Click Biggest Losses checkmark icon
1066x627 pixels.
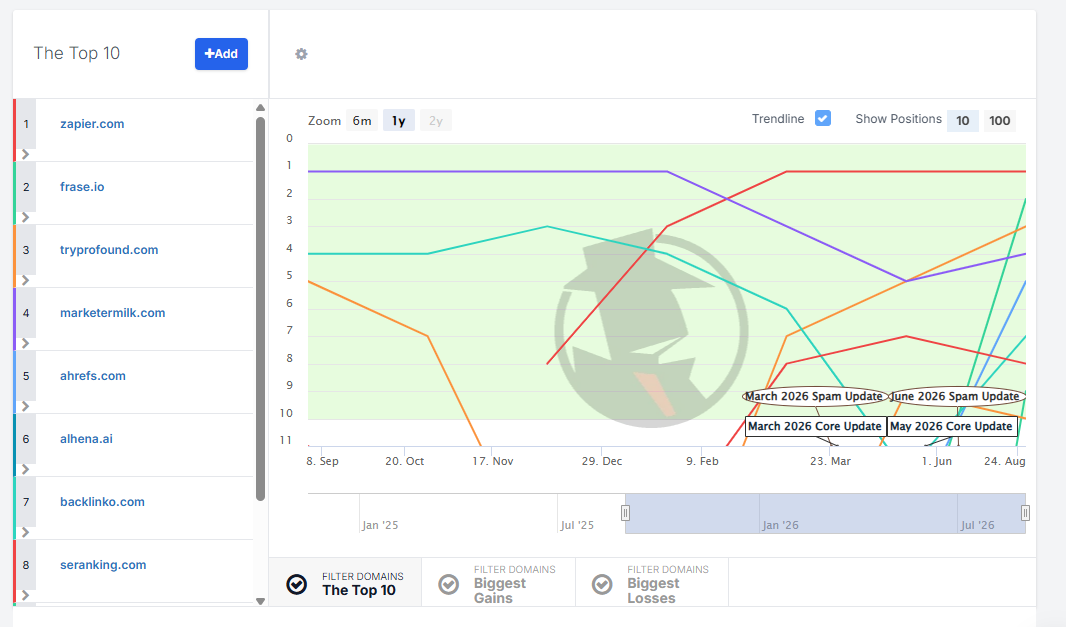point(602,584)
